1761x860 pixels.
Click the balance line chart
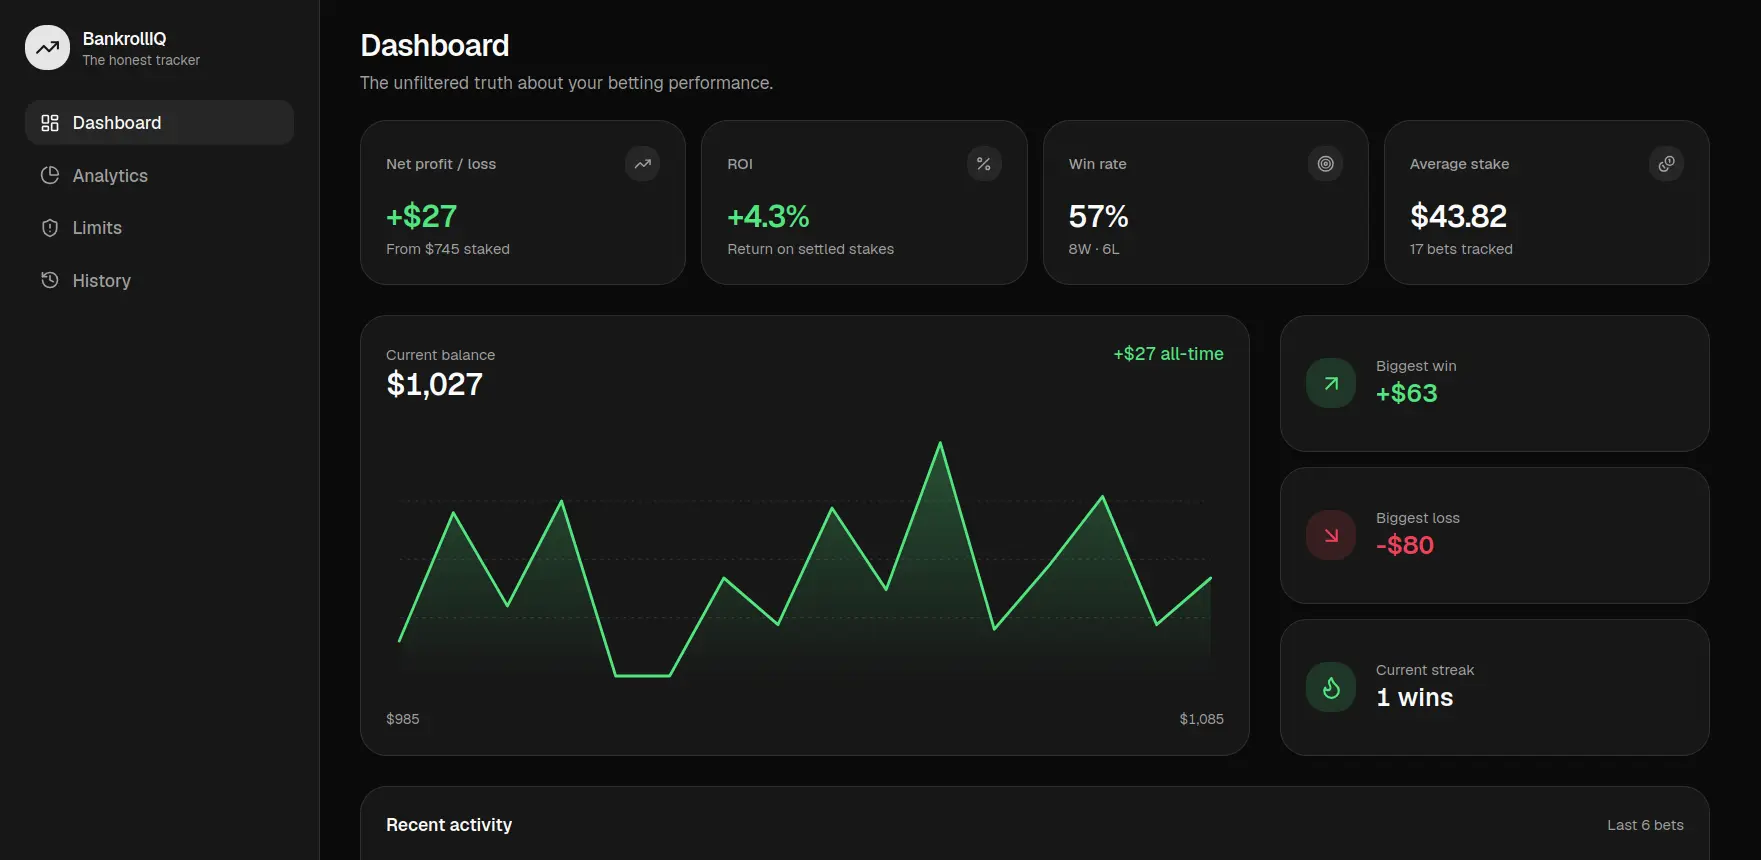coord(805,560)
